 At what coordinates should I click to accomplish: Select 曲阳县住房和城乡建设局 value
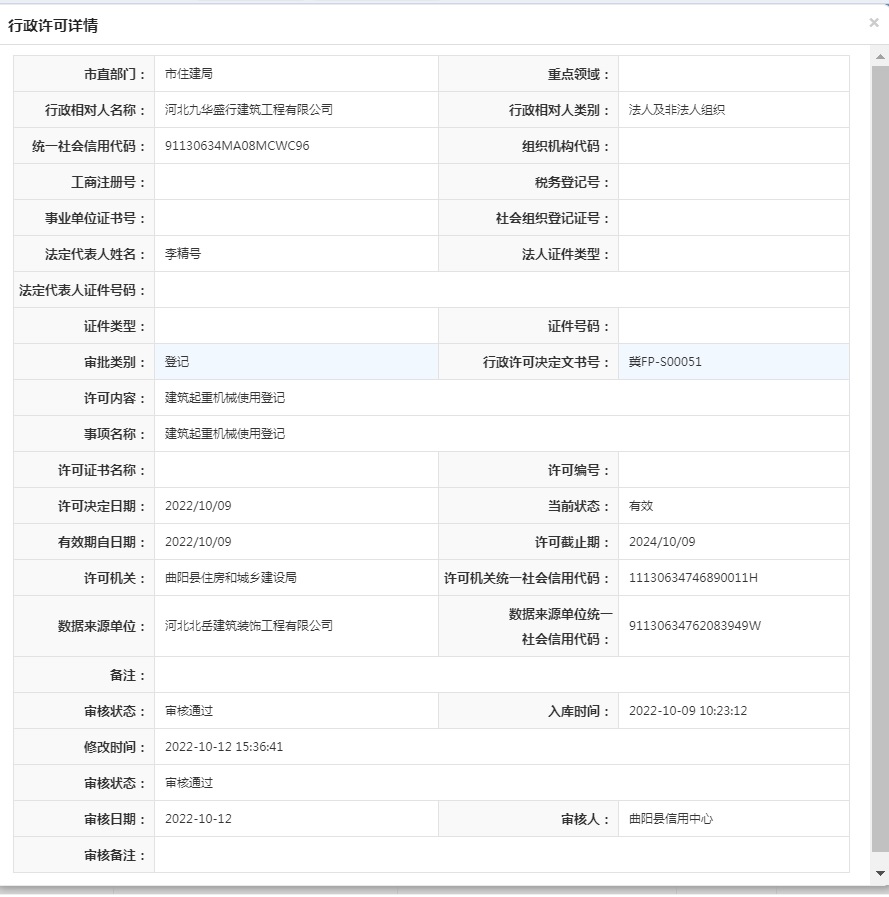[x=231, y=578]
